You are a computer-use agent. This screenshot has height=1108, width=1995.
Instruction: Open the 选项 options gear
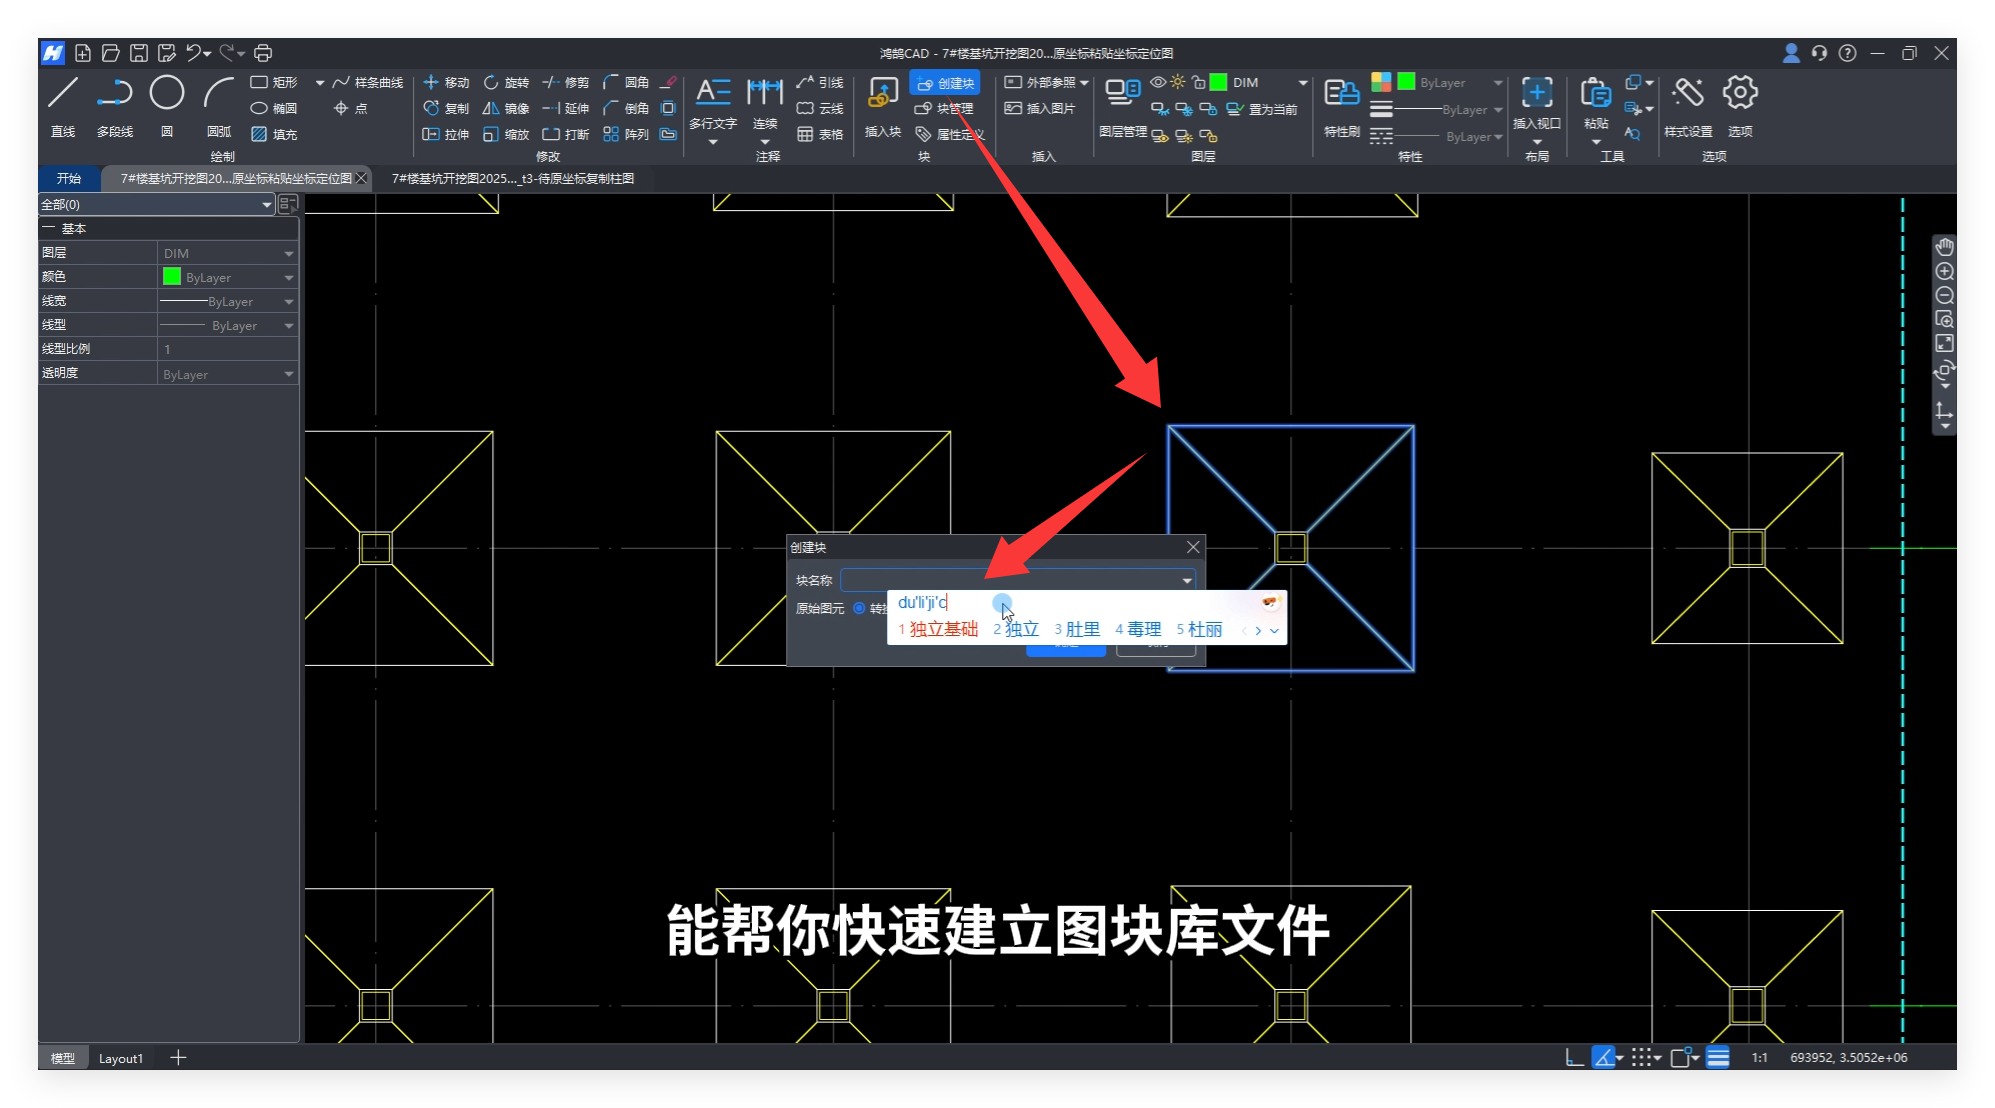coord(1740,94)
